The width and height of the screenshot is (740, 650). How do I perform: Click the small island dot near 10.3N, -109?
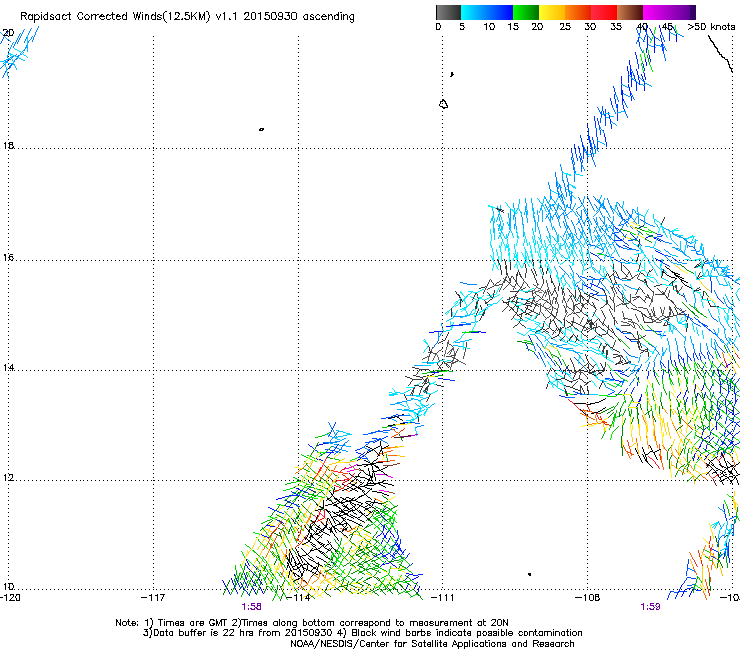click(x=530, y=574)
